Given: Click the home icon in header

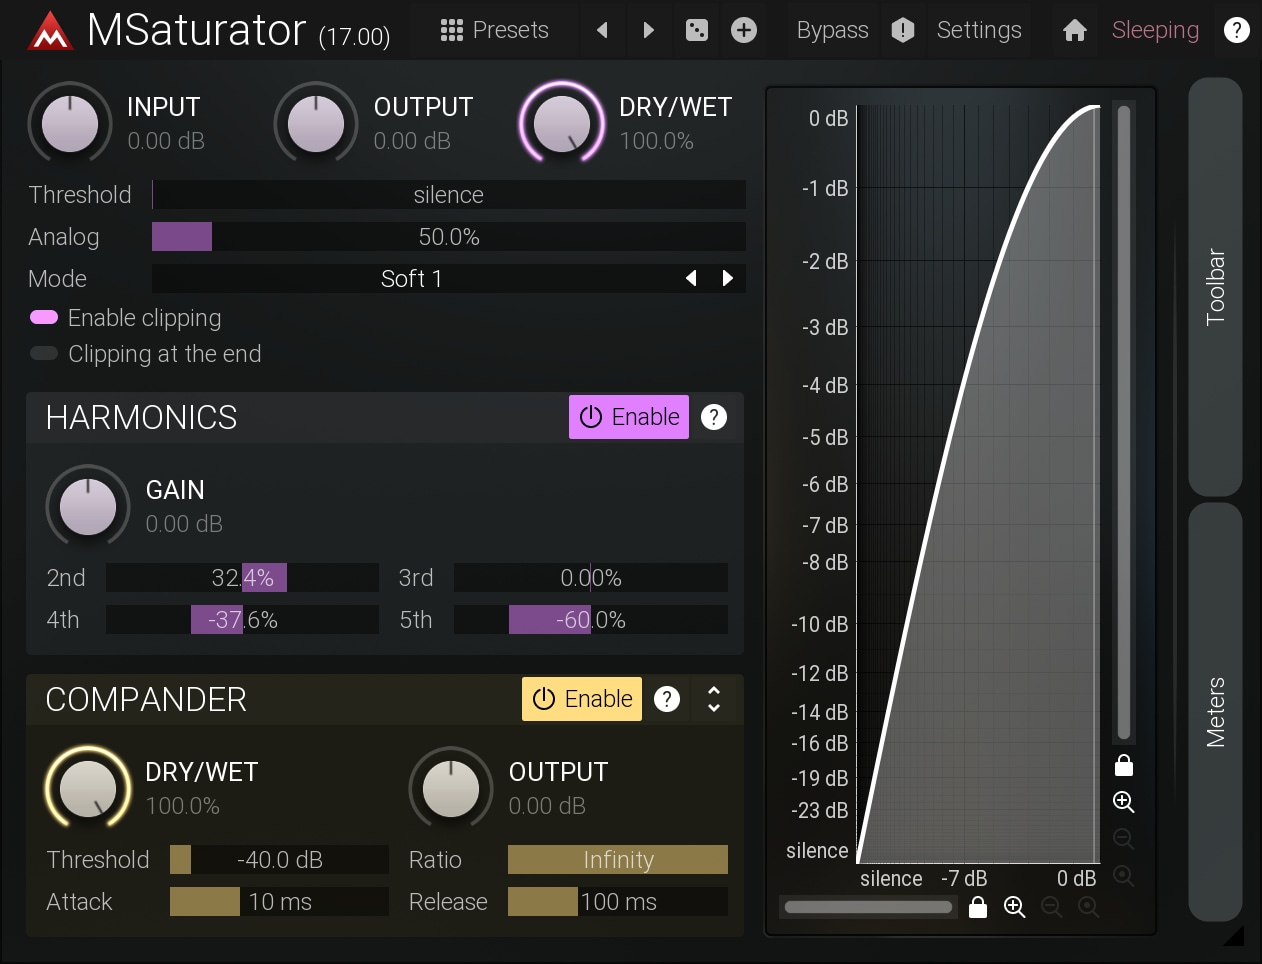Looking at the screenshot, I should coord(1075,30).
